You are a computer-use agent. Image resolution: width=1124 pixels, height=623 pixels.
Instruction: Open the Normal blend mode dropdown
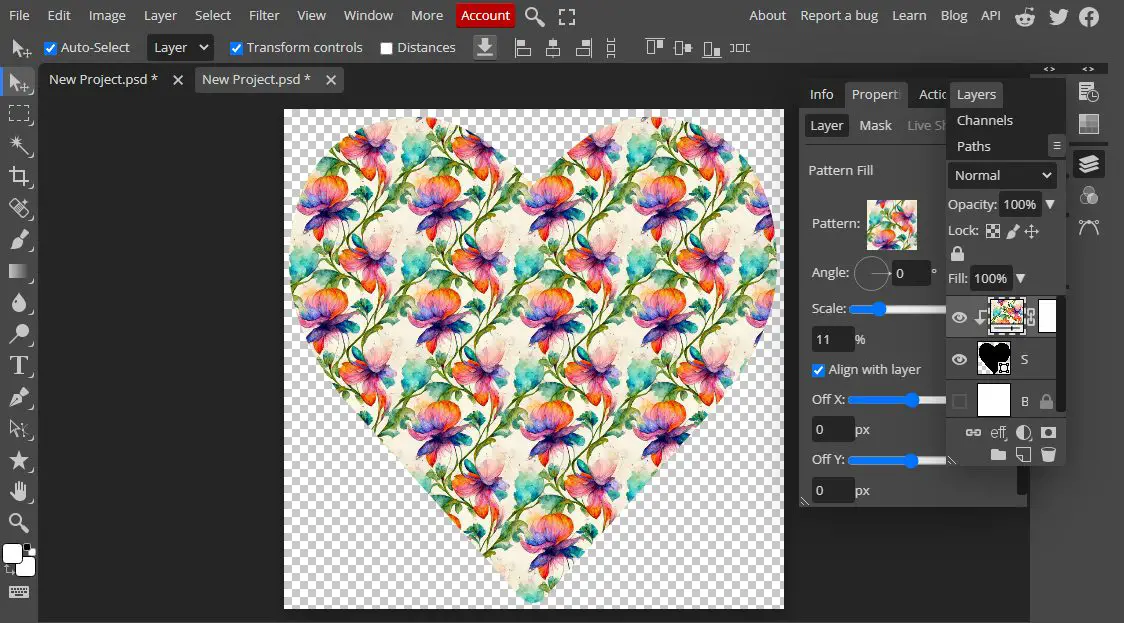pos(1002,175)
